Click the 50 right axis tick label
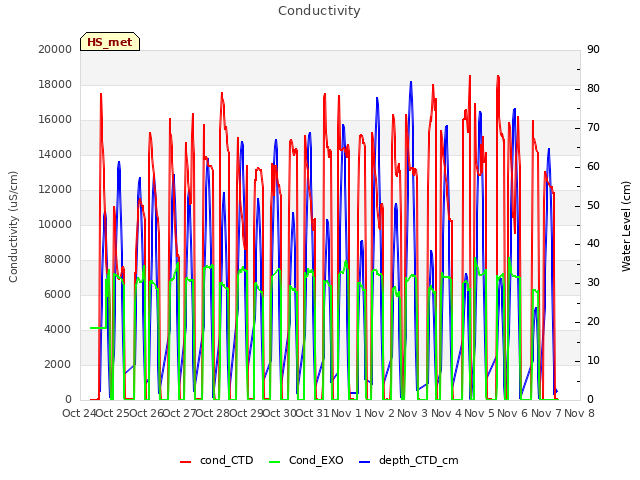640x480 pixels. [593, 205]
